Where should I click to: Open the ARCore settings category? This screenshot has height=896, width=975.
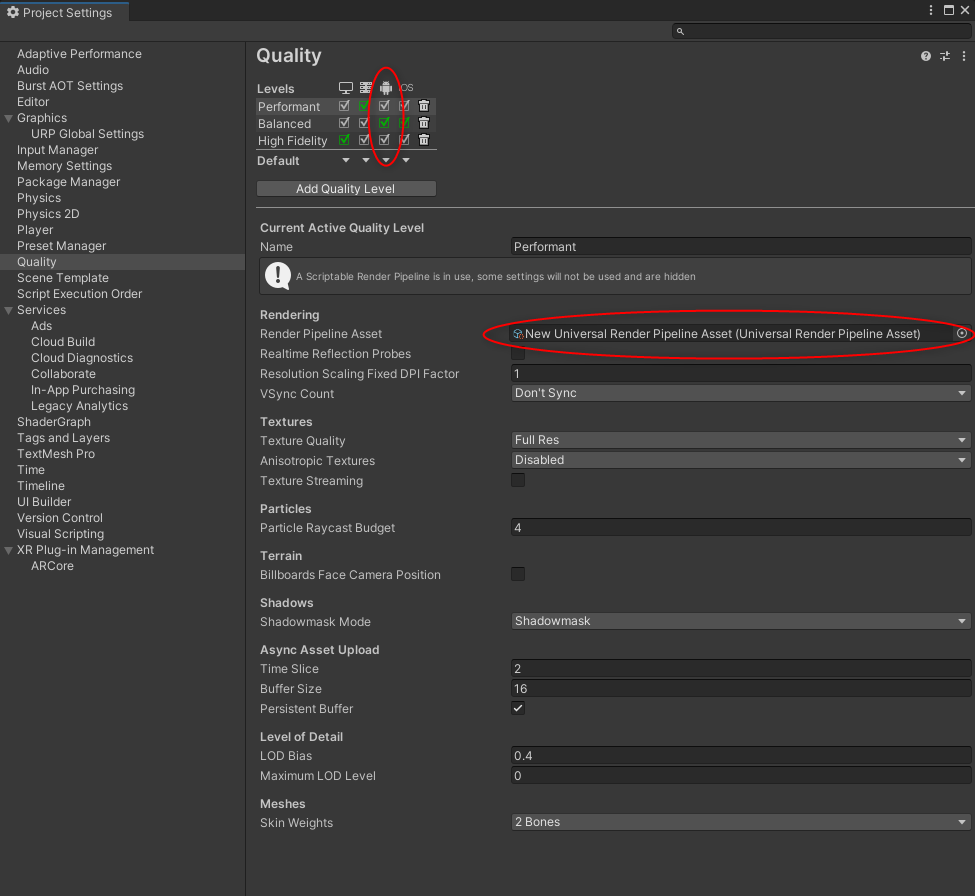click(x=53, y=566)
